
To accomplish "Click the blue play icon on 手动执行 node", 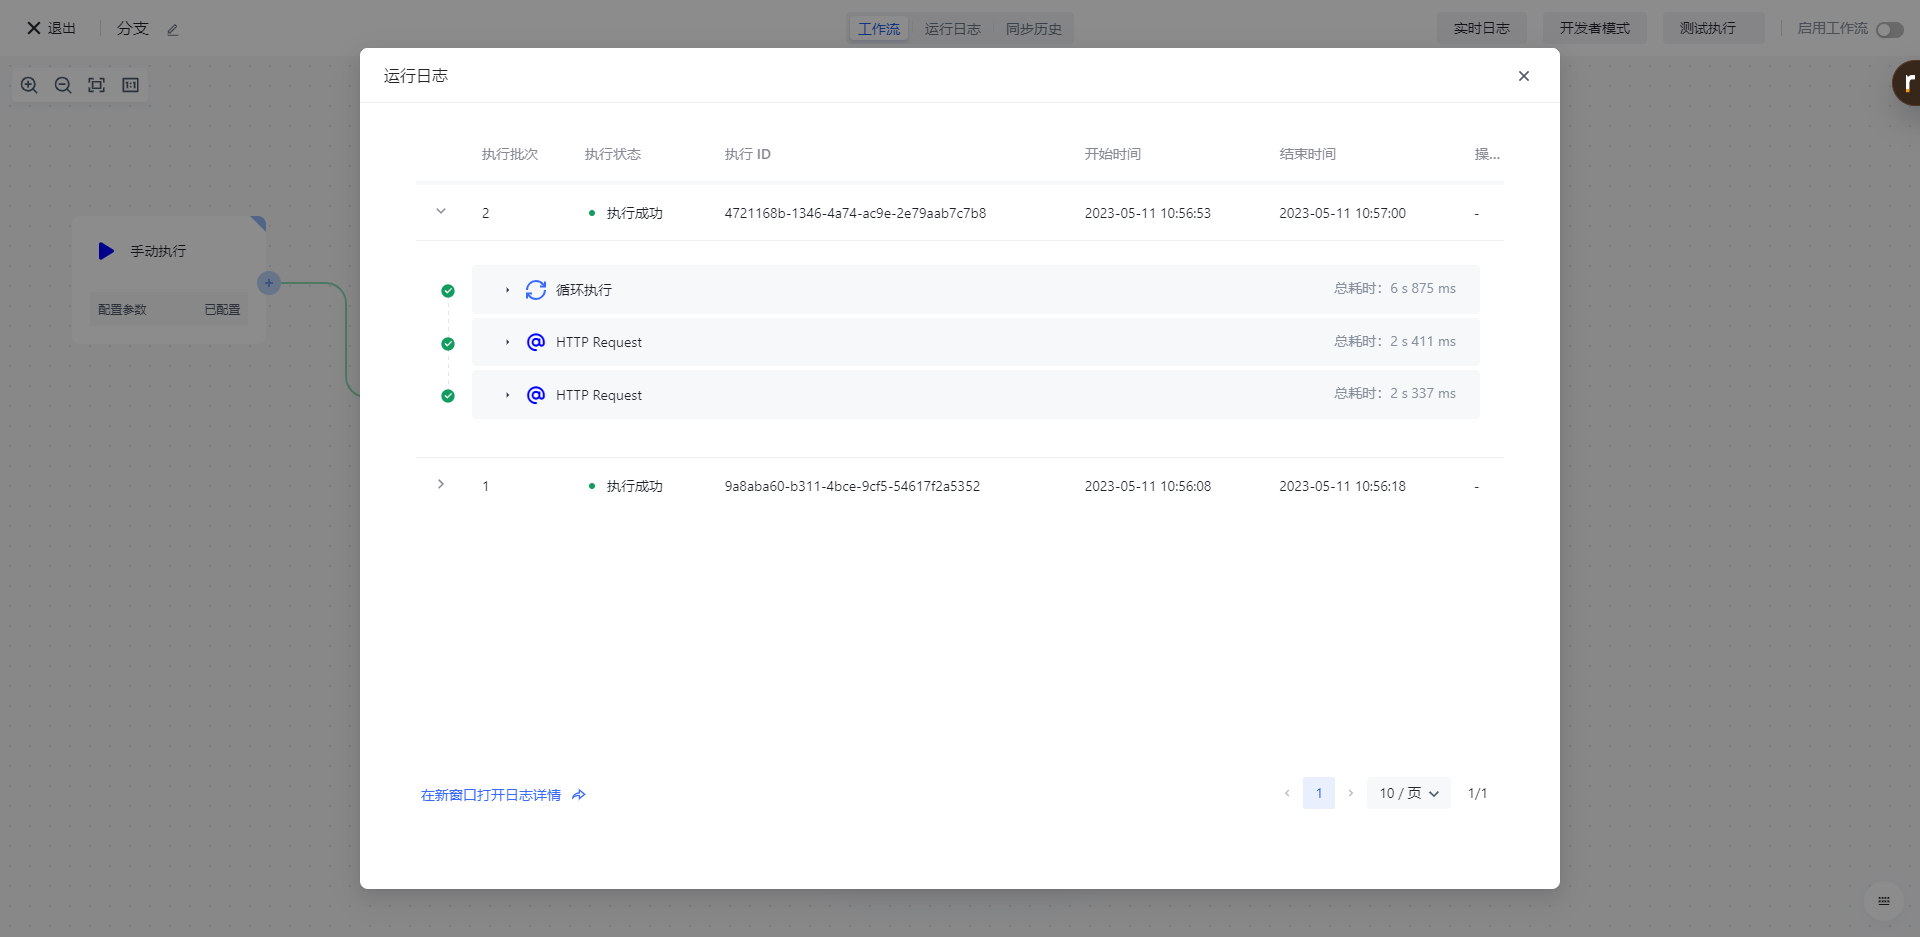I will coord(106,251).
